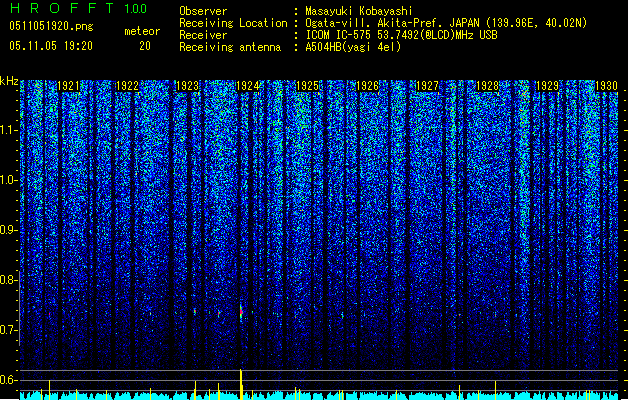Click the 1921 time marker
The width and height of the screenshot is (629, 400).
tap(68, 86)
